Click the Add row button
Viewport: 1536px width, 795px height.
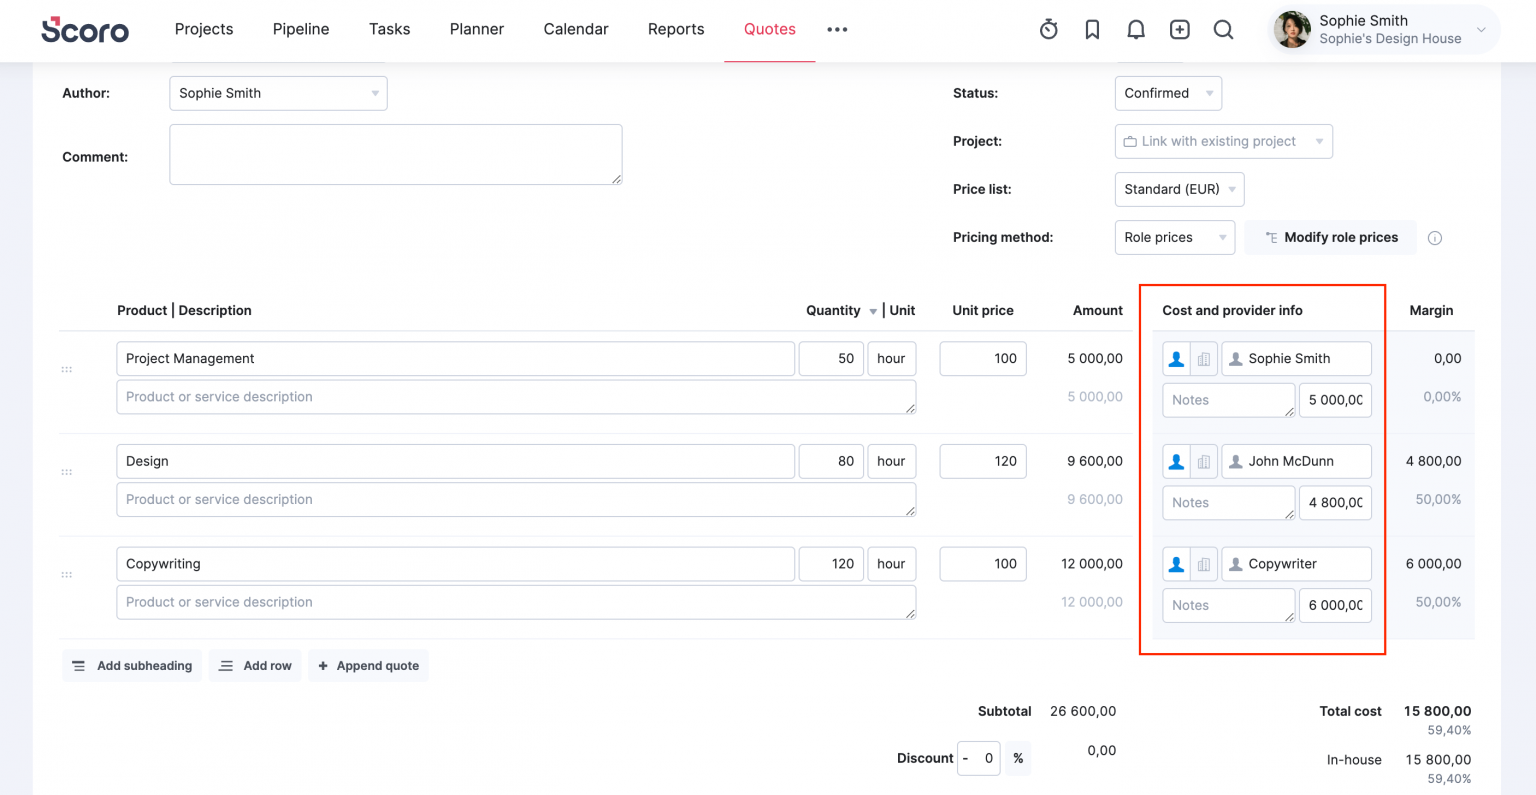255,666
